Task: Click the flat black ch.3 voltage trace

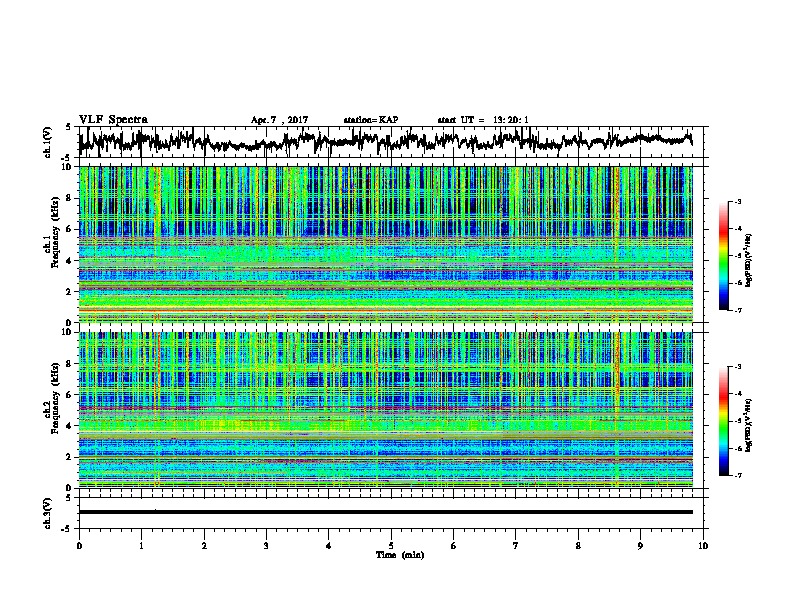Action: tap(385, 512)
